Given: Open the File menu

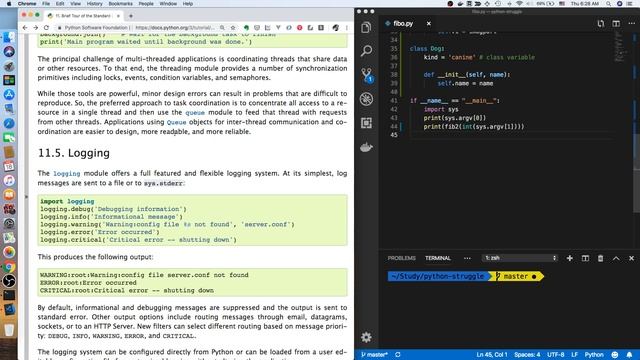Looking at the screenshot, I should 46,4.
